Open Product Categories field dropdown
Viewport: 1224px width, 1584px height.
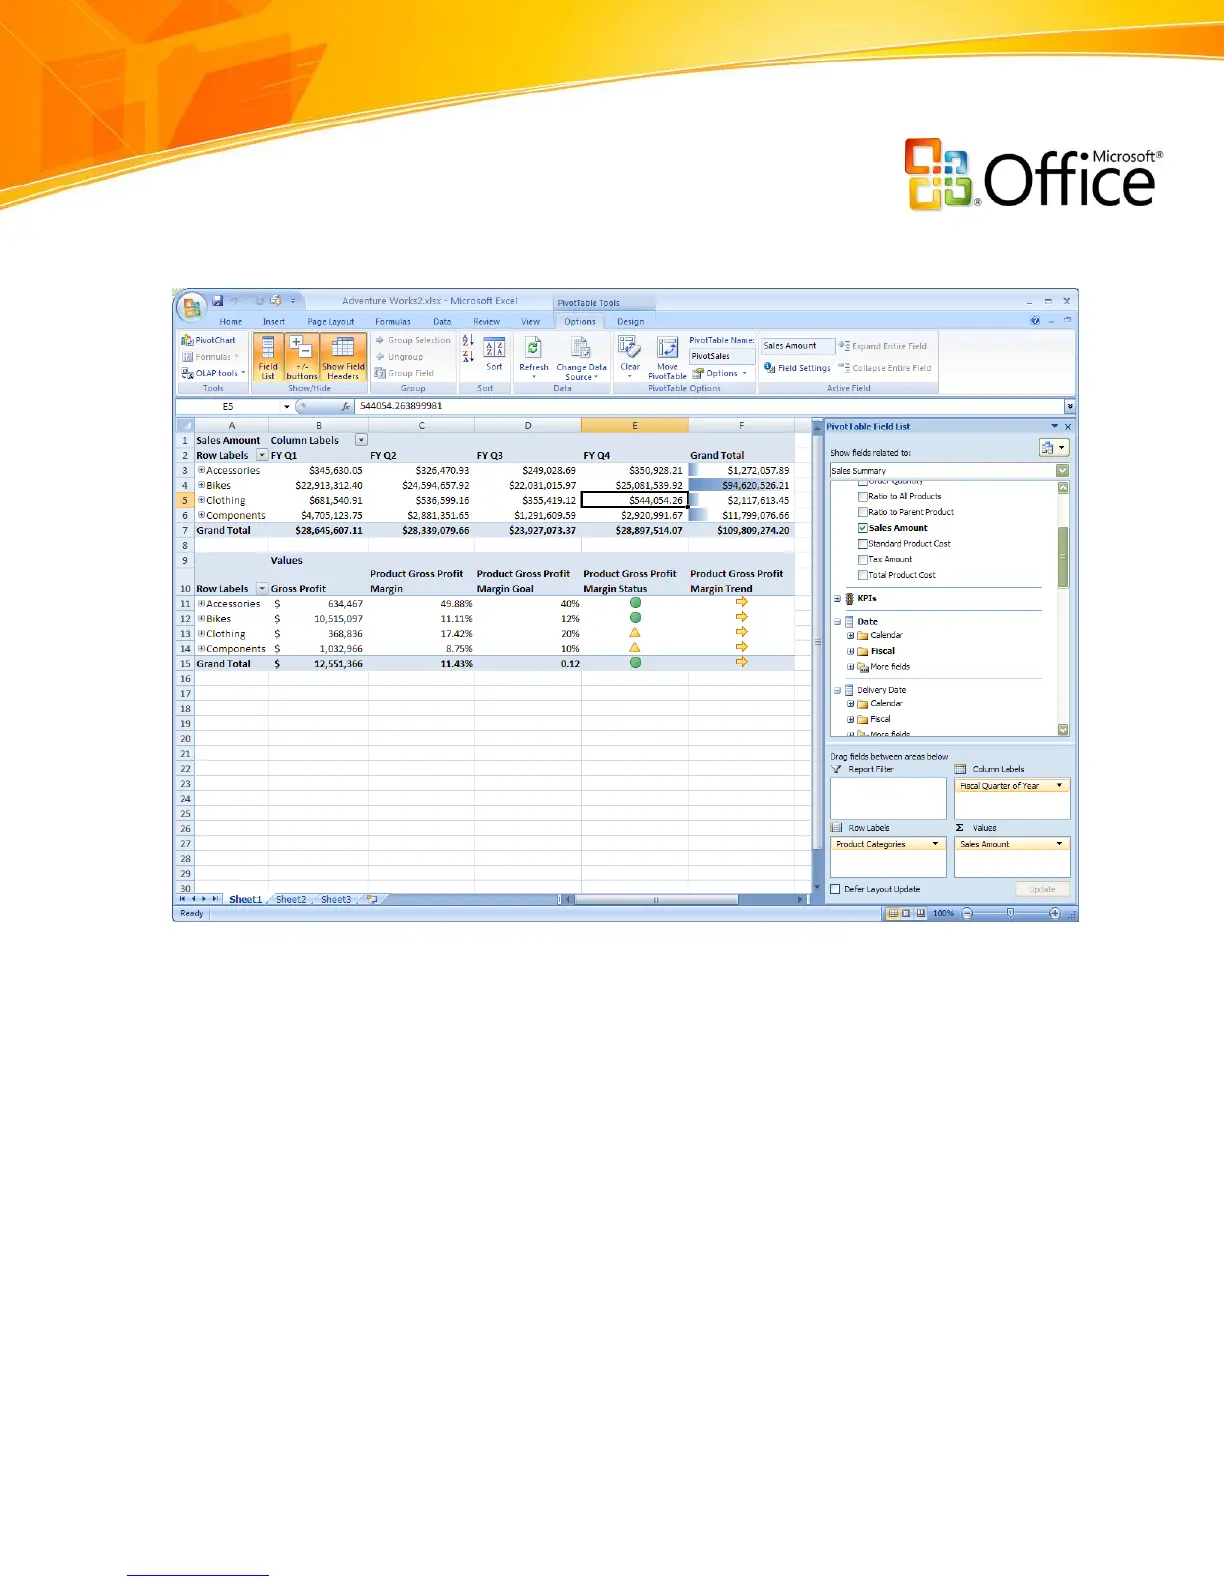[x=936, y=844]
